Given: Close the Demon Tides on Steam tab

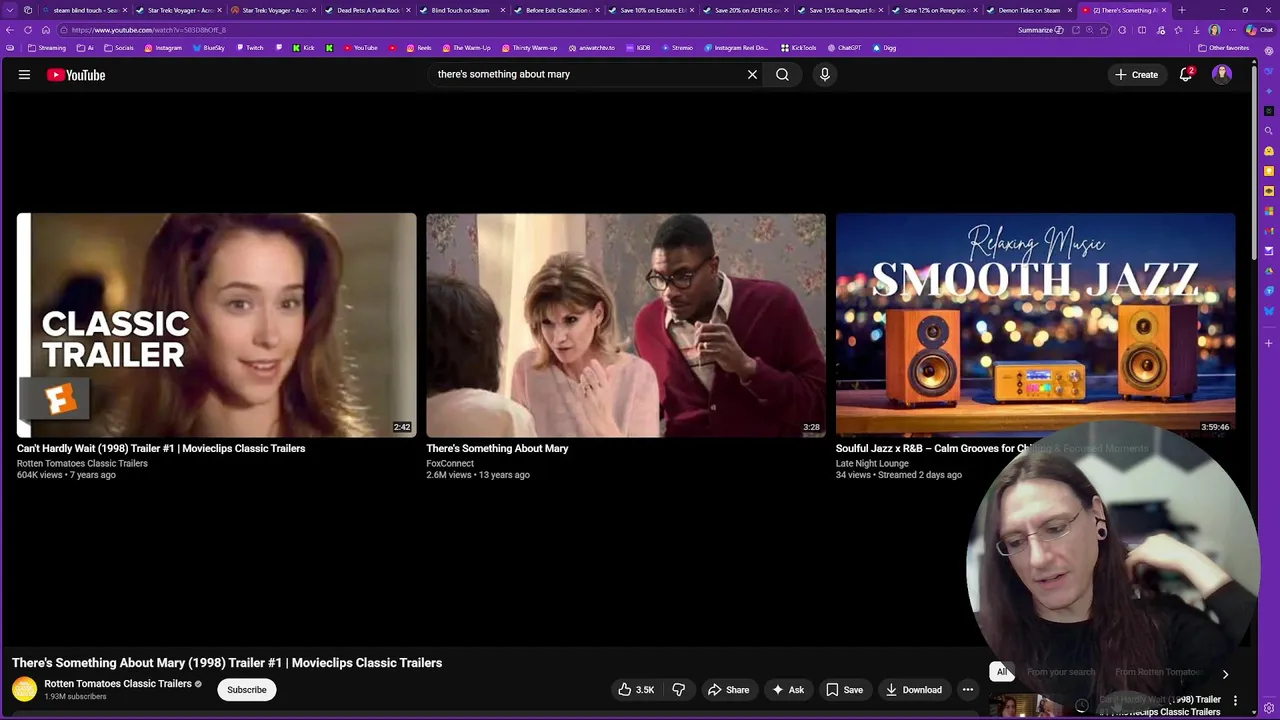Looking at the screenshot, I should tap(1069, 10).
